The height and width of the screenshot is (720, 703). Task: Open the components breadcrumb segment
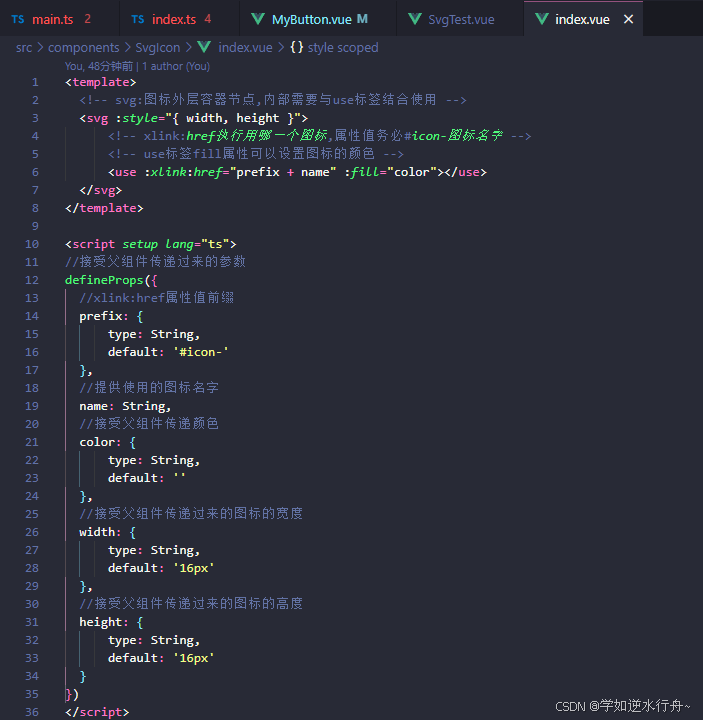[x=84, y=47]
